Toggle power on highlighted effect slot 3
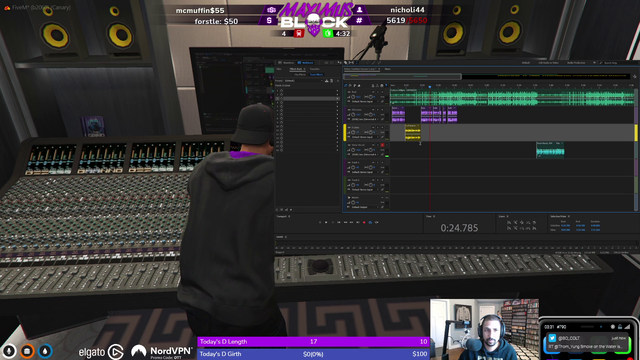 tap(281, 98)
